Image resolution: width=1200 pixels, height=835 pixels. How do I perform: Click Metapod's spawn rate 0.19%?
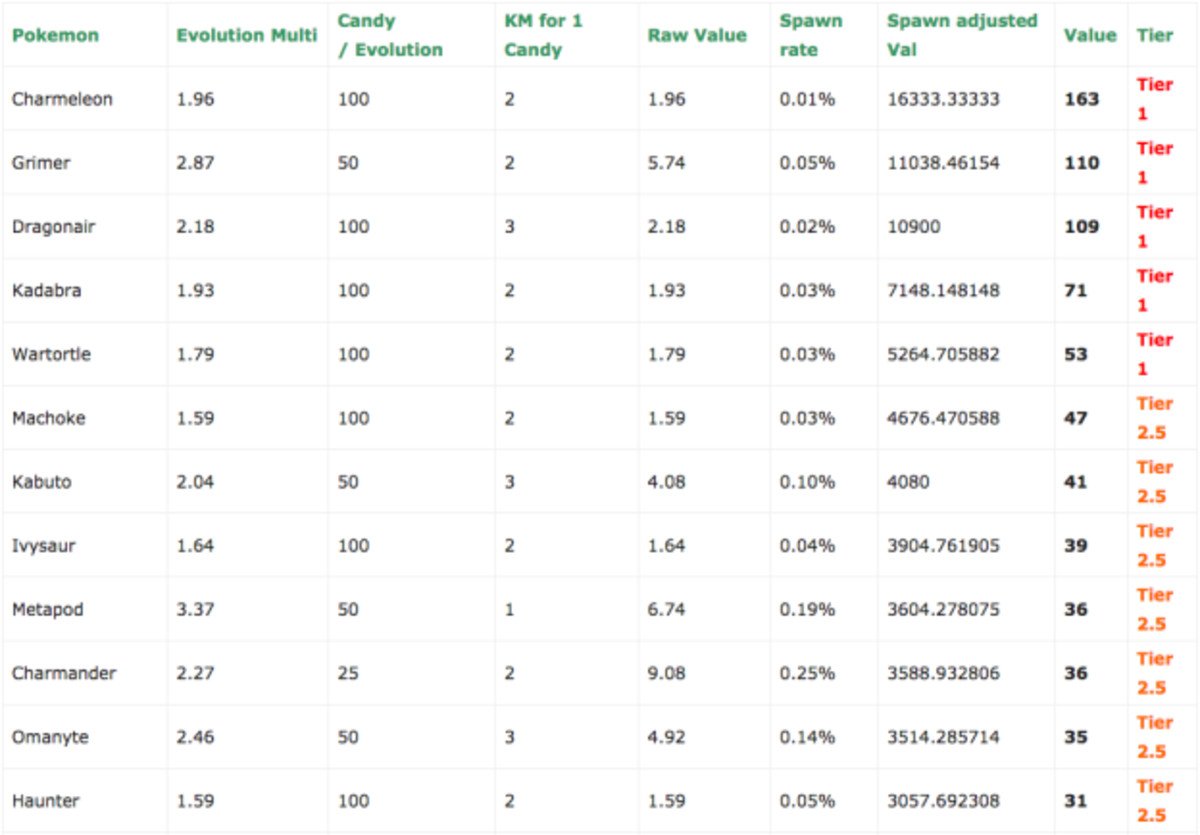pos(807,610)
